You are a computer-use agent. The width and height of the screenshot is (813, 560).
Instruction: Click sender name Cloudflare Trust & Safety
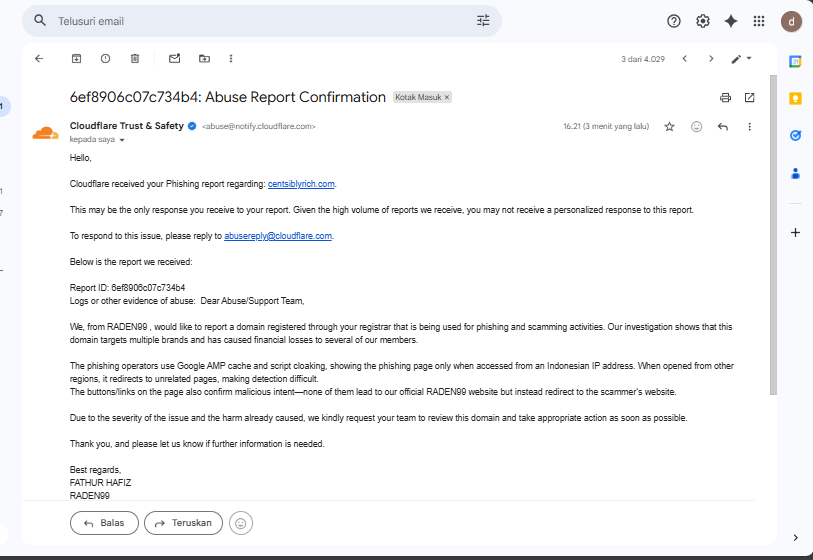tap(127, 126)
